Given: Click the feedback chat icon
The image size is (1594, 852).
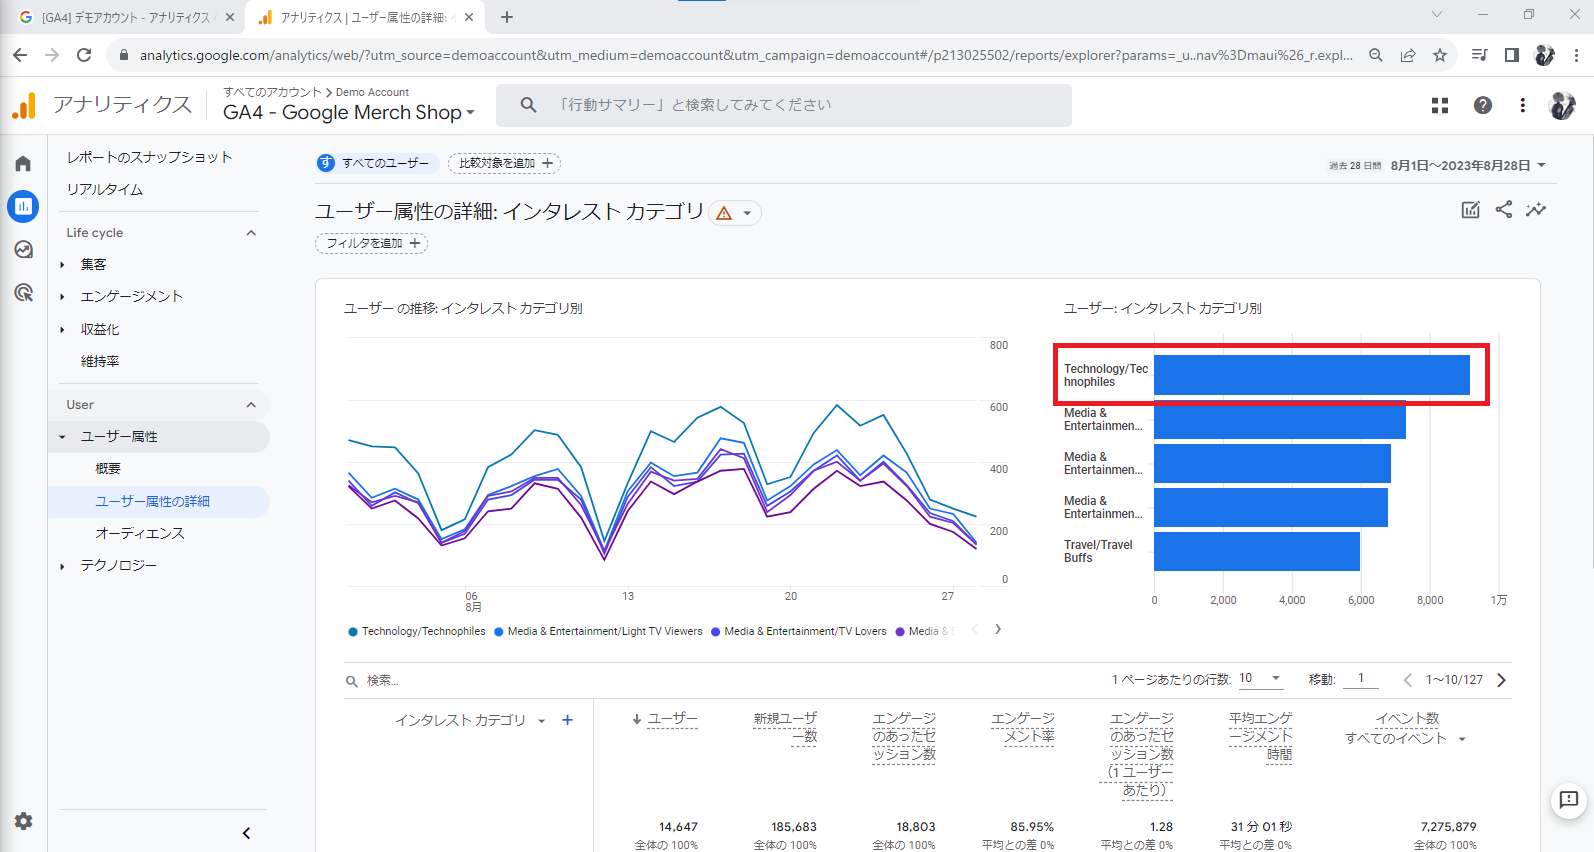Looking at the screenshot, I should 1569,800.
